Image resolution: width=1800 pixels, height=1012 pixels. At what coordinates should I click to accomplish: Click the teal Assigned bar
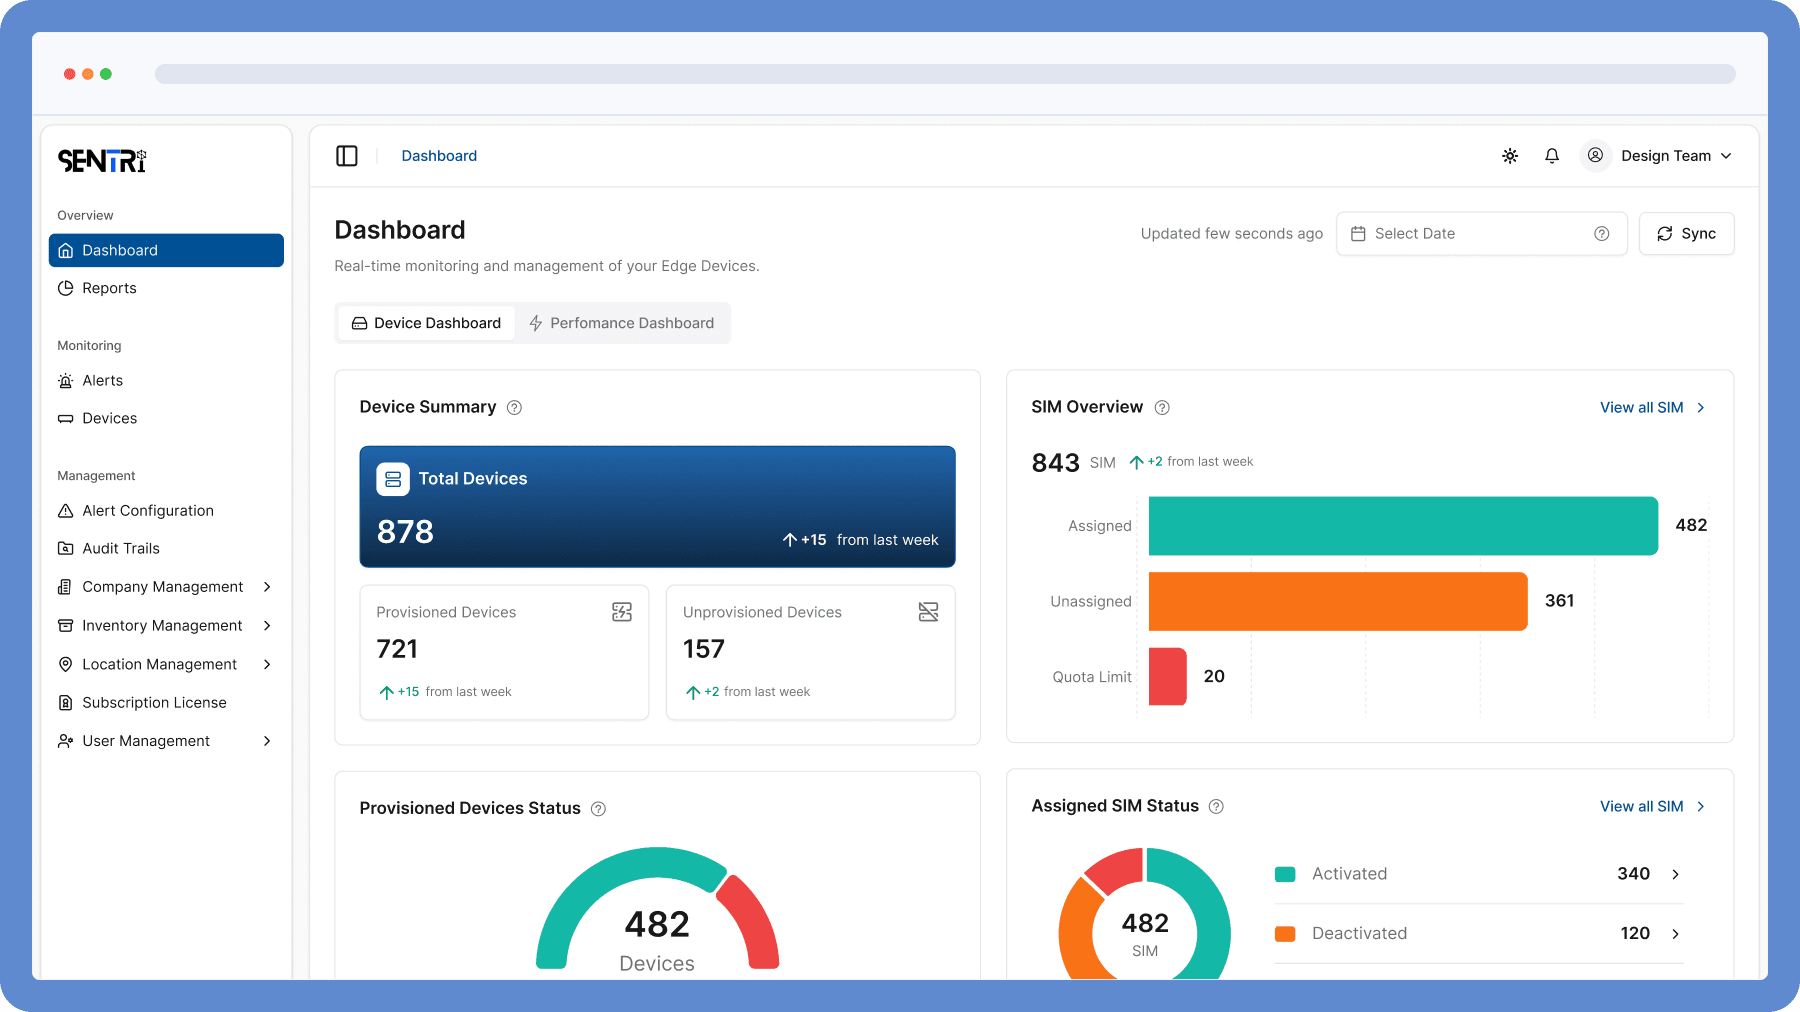click(x=1403, y=526)
